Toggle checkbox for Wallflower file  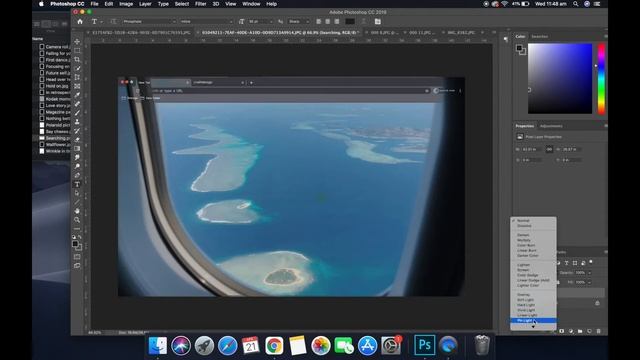42,144
